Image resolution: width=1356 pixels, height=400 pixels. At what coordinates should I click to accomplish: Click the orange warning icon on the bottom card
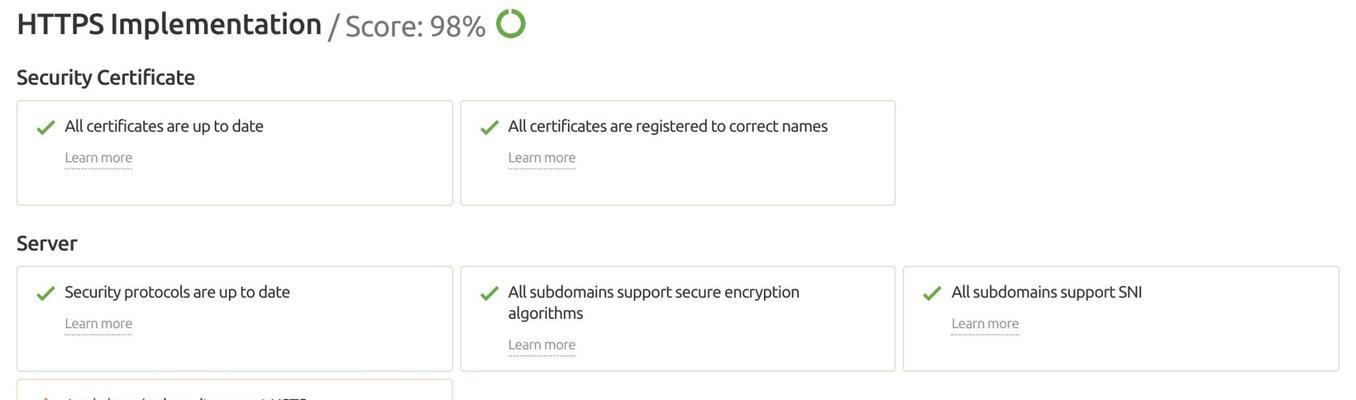tap(45, 397)
